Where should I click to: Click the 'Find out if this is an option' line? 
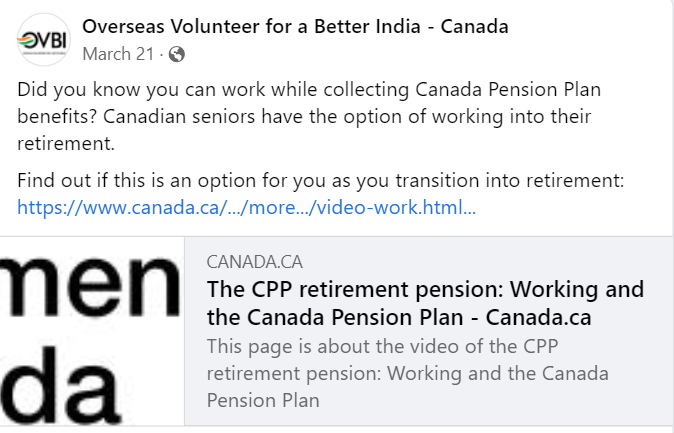(320, 181)
